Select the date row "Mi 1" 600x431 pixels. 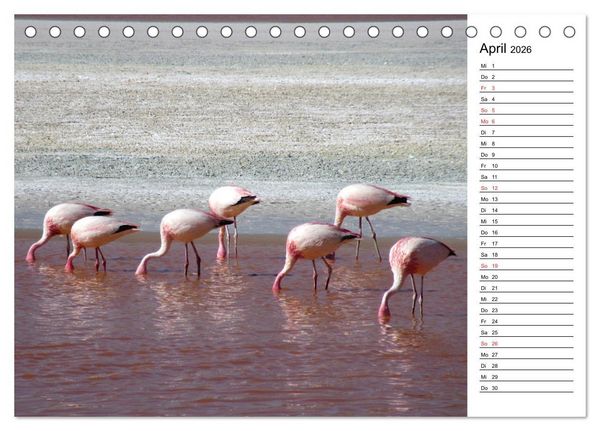[527, 66]
